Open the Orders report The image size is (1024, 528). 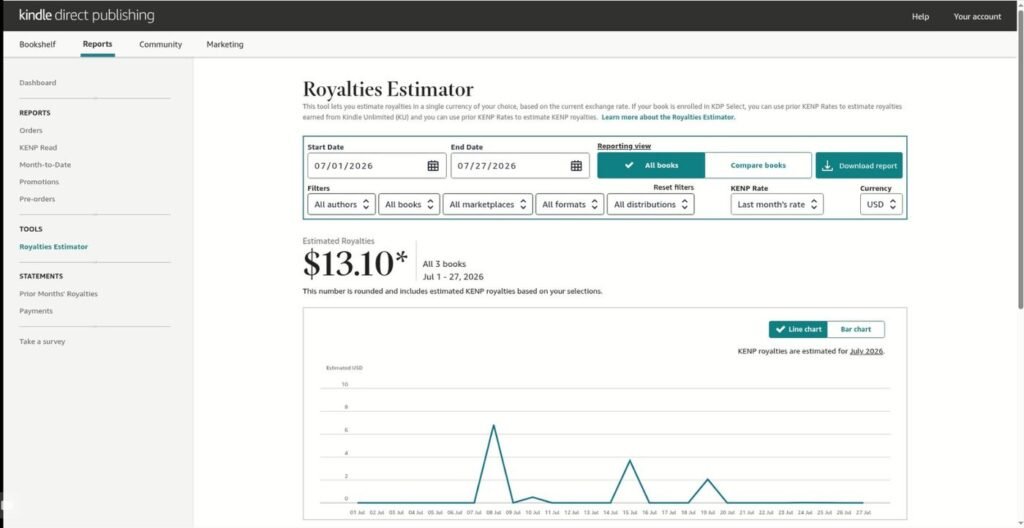point(31,131)
